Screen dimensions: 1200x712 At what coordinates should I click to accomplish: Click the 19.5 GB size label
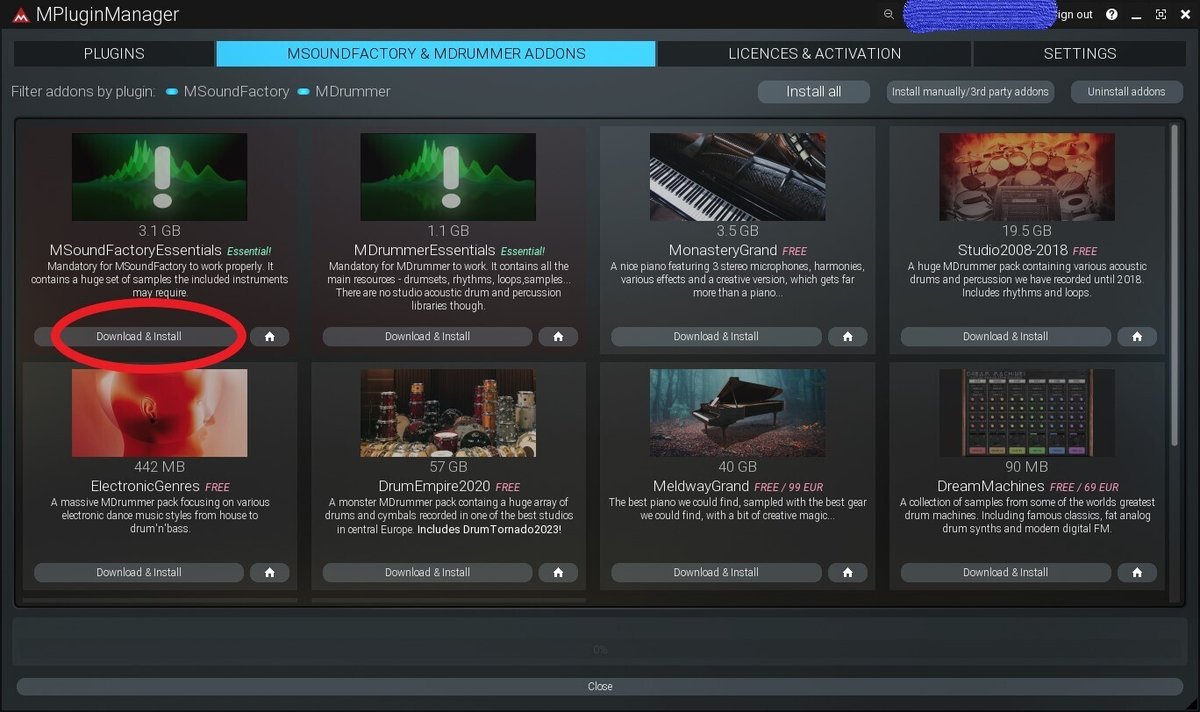point(1027,231)
